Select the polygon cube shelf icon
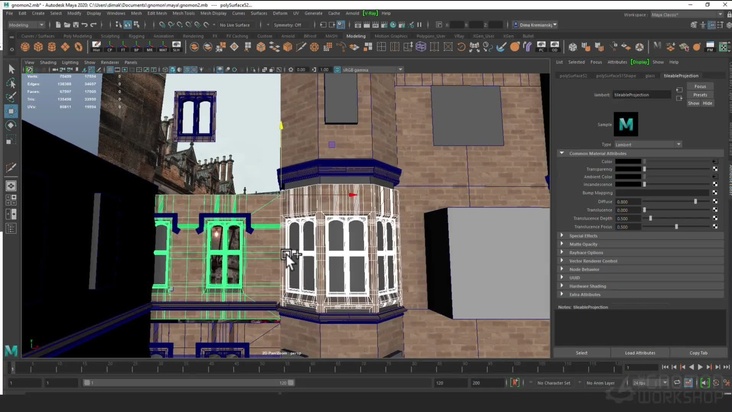732x412 pixels. 38,47
